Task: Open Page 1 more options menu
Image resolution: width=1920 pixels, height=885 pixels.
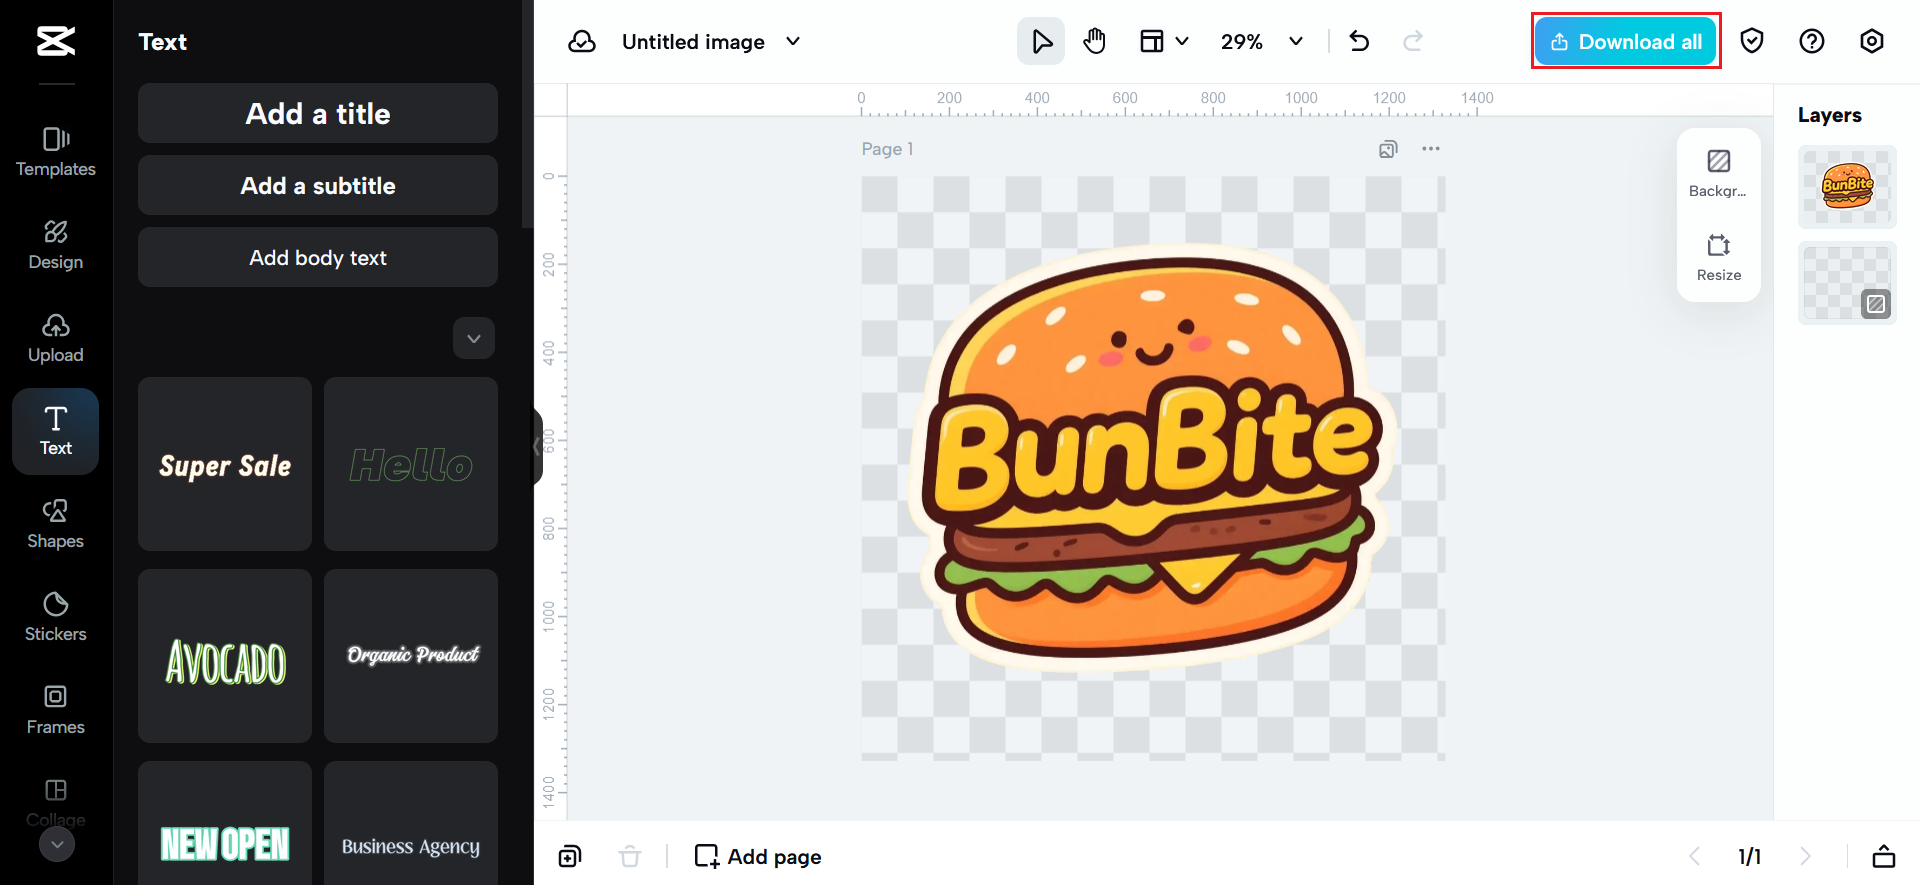Action: pos(1431,149)
